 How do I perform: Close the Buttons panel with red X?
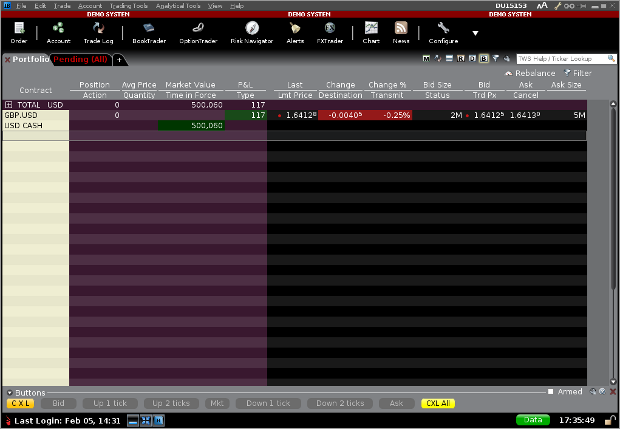pos(613,391)
